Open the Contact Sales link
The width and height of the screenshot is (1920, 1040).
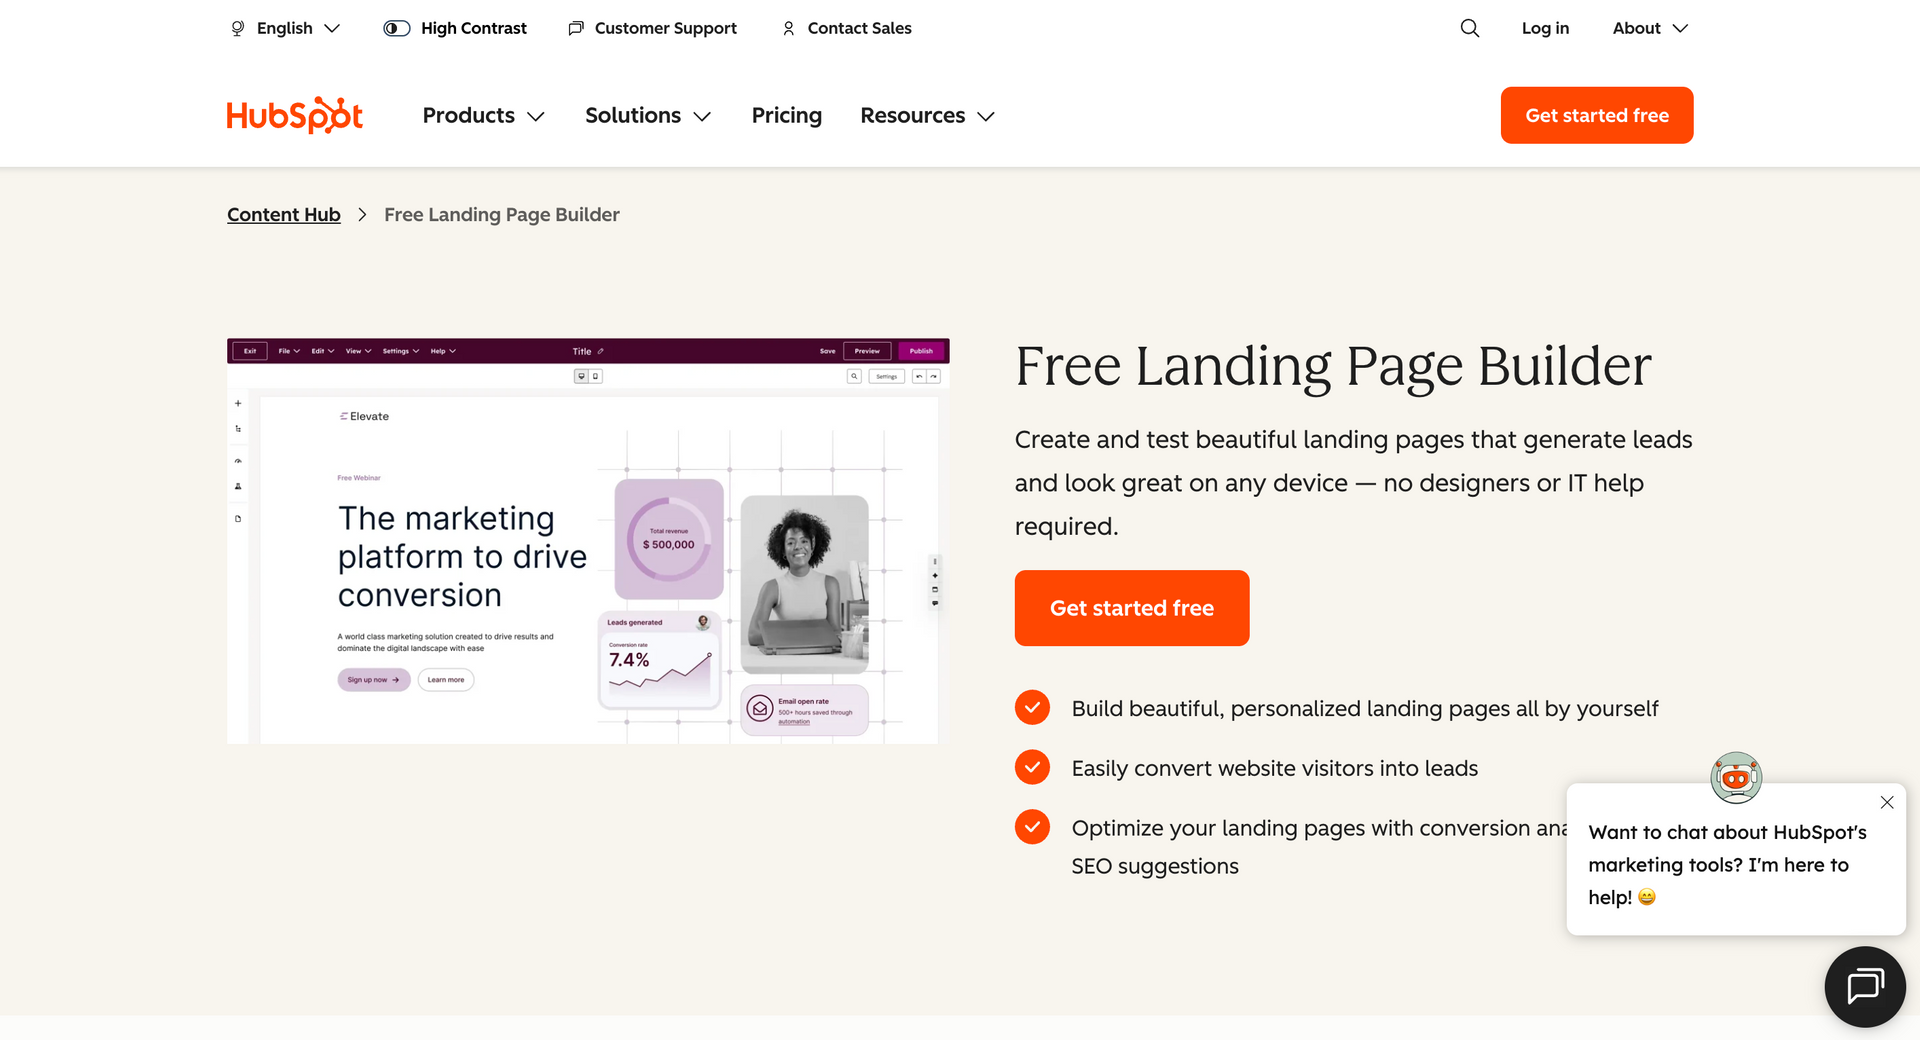coord(859,28)
